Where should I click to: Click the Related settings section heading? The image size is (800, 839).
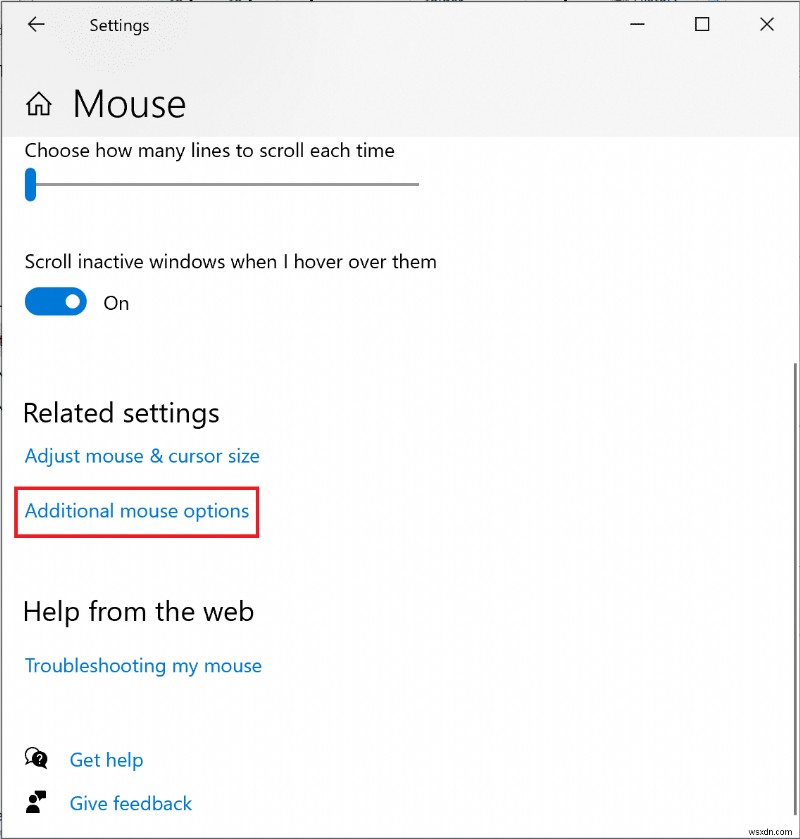coord(120,413)
